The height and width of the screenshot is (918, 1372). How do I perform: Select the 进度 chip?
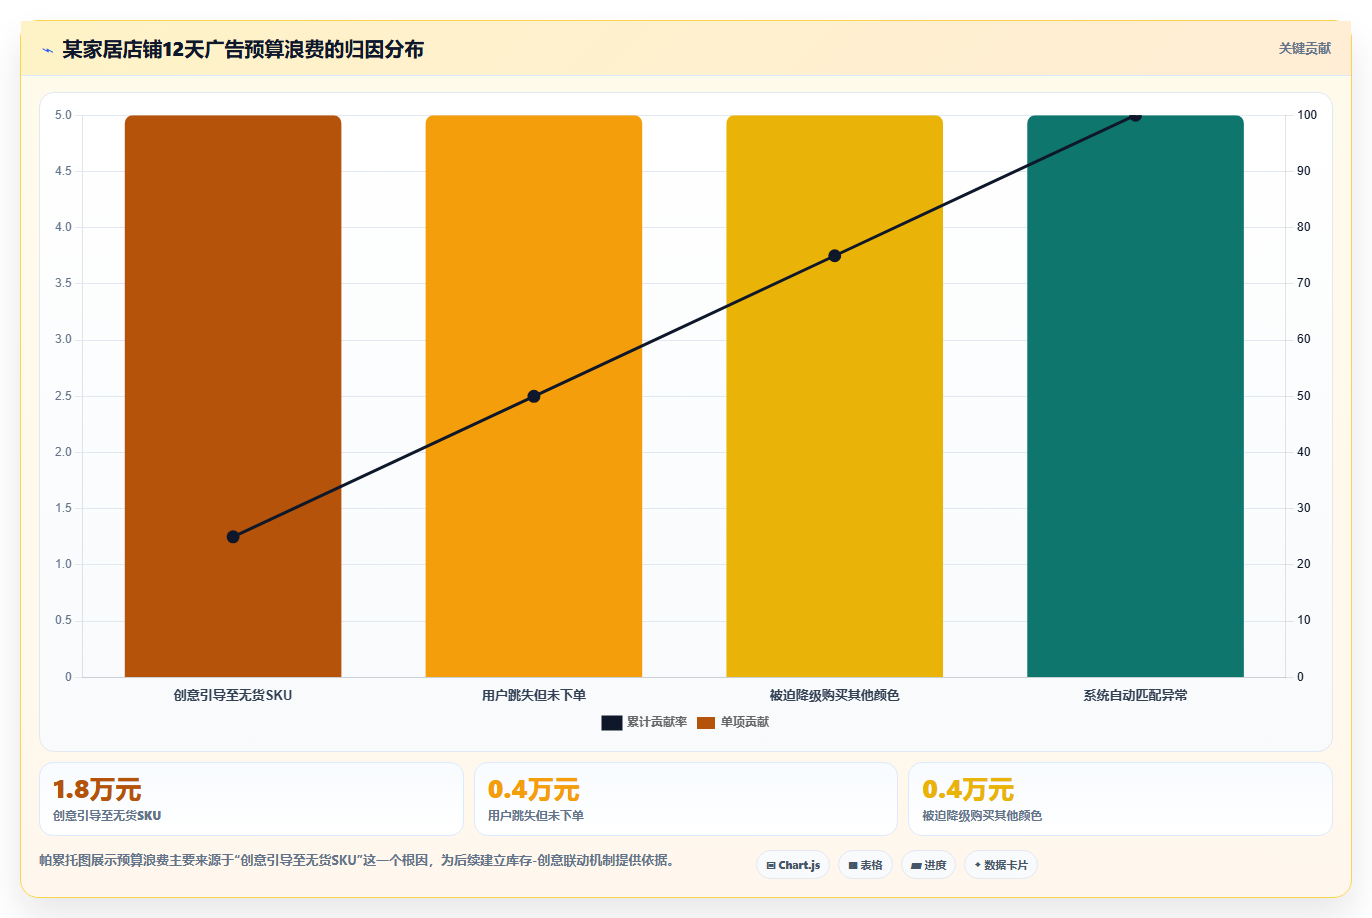[929, 865]
